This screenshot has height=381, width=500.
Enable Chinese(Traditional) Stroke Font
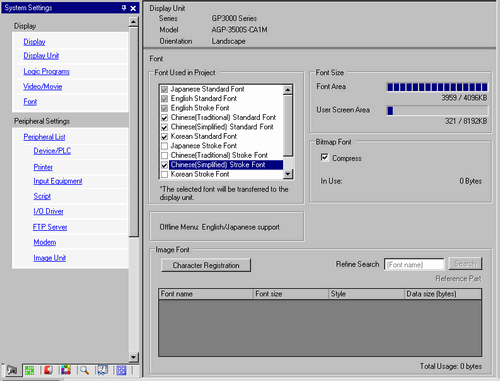(x=164, y=155)
